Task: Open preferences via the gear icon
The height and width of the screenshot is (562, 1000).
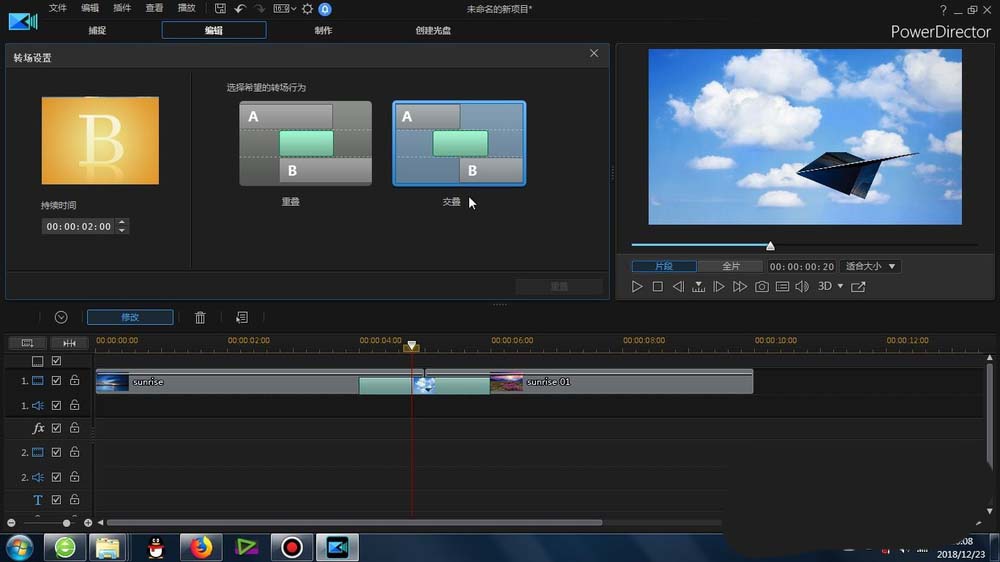Action: [x=307, y=9]
